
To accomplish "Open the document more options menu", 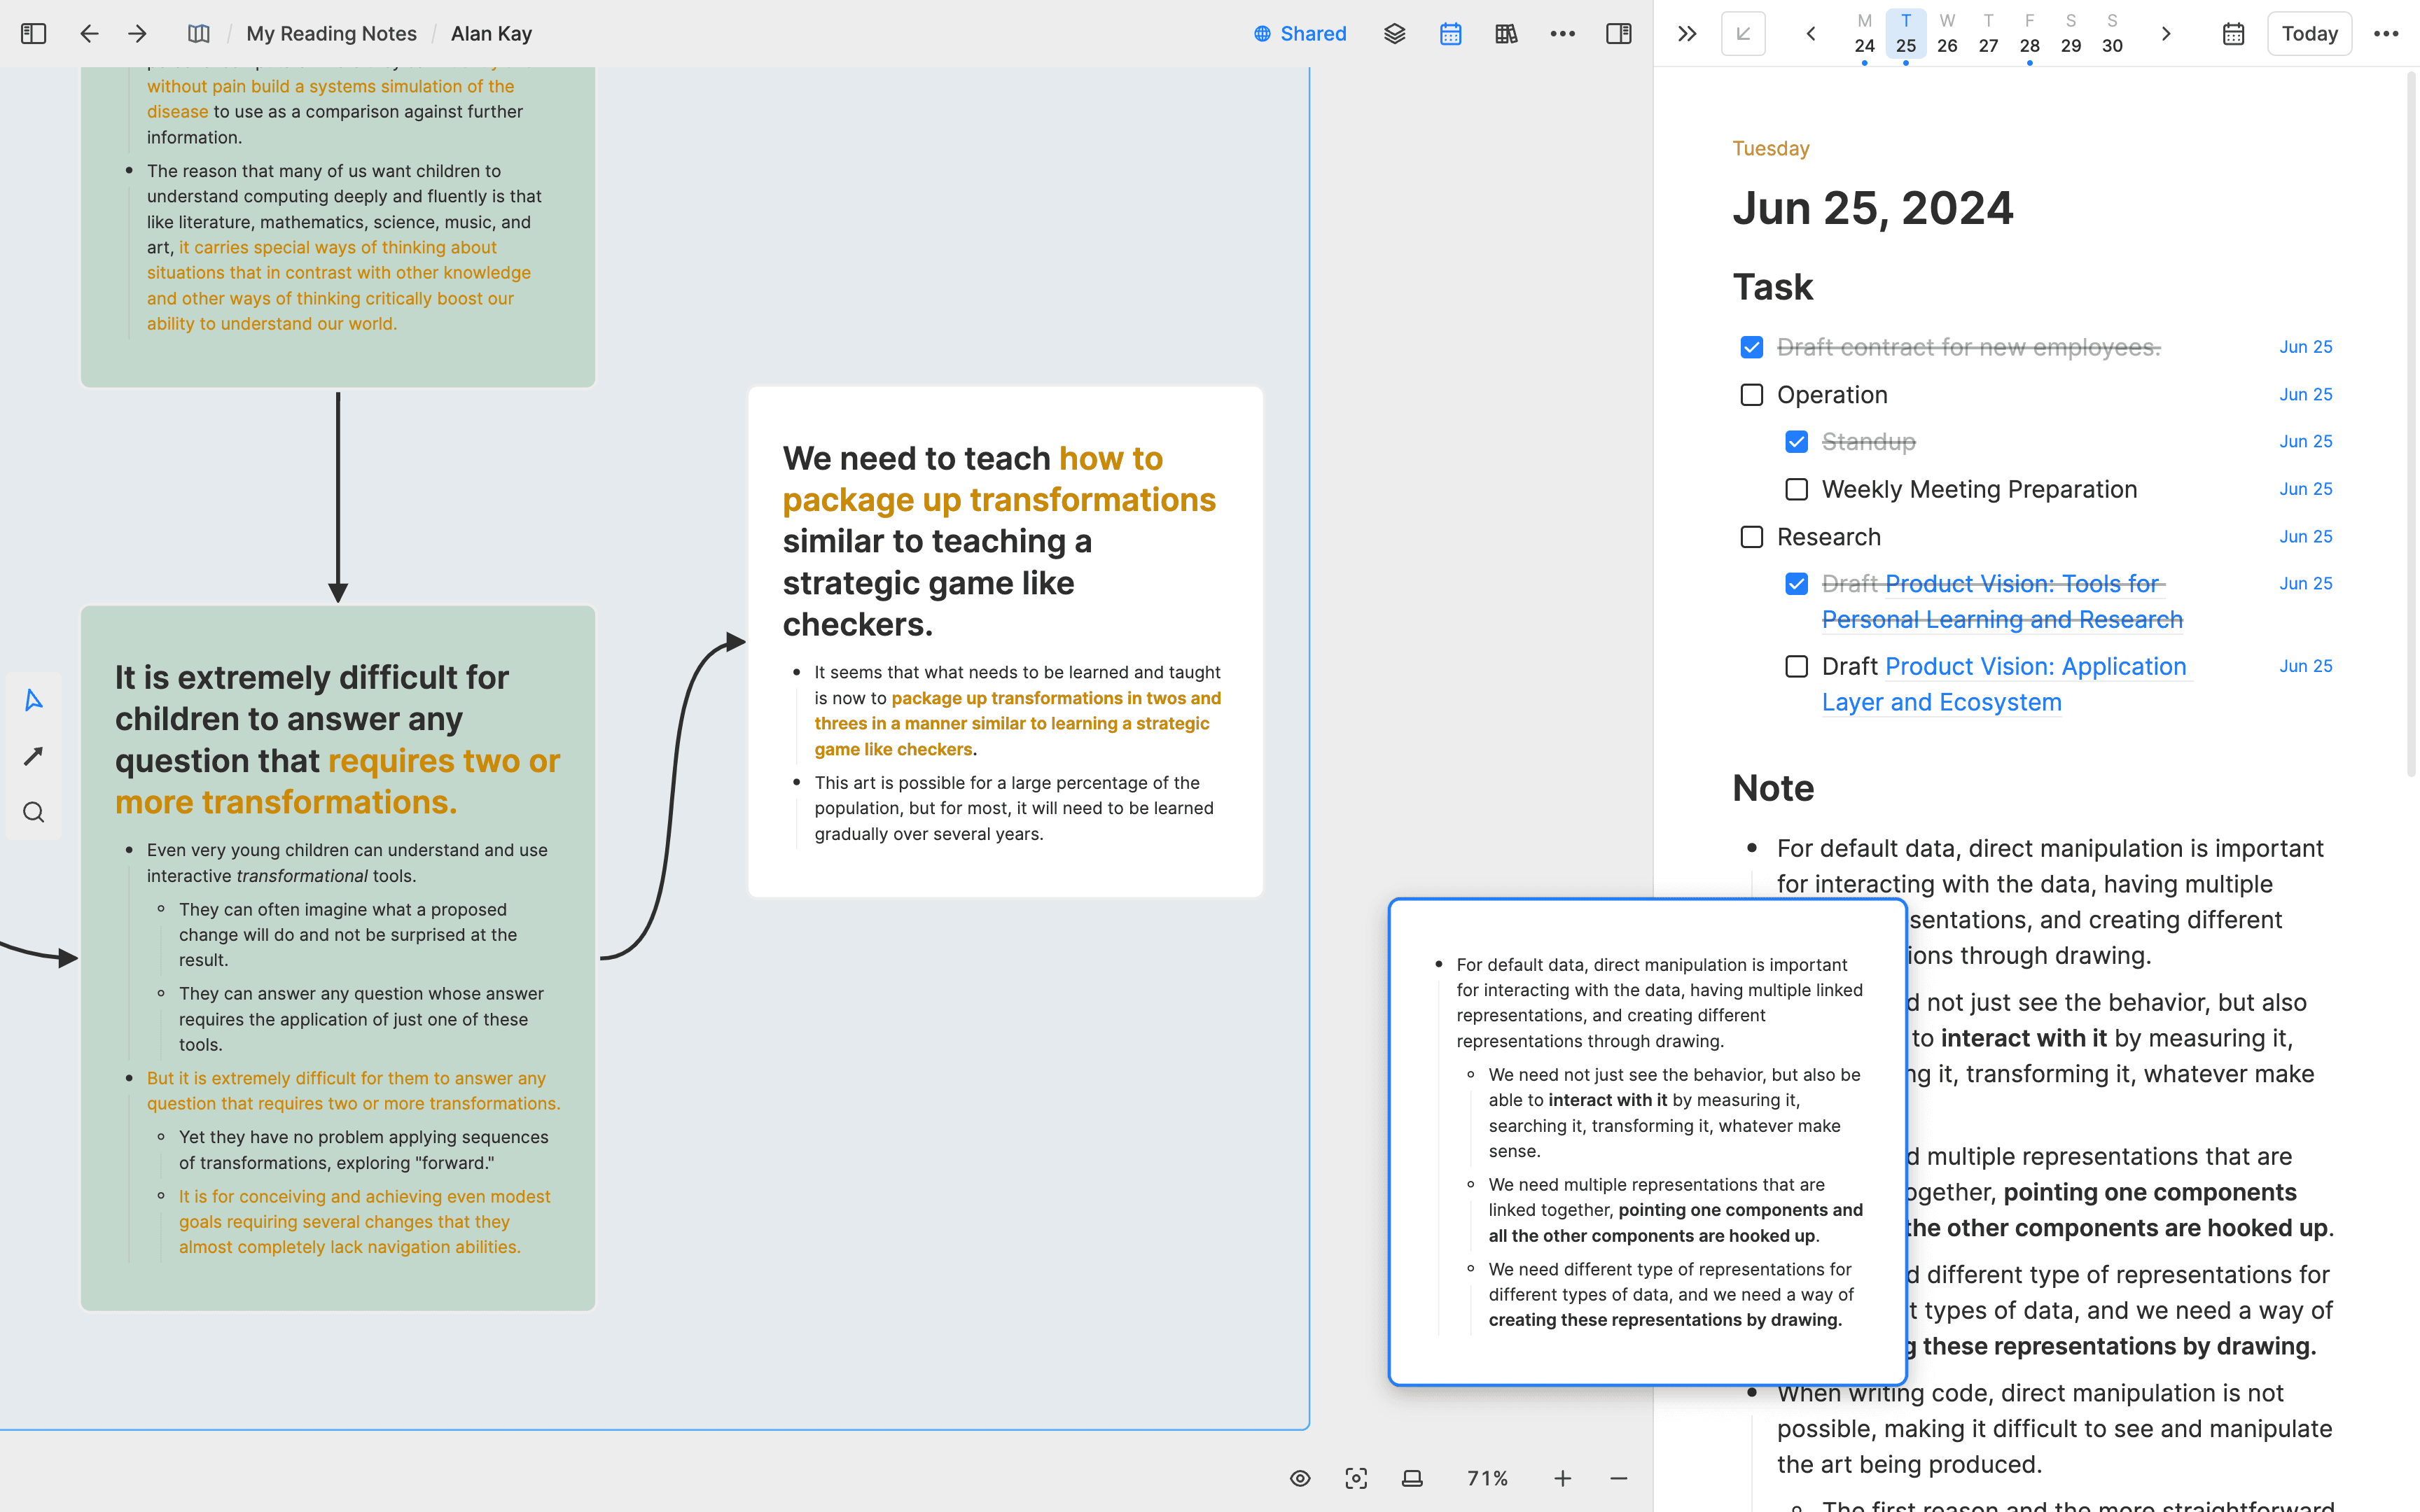I will pos(1563,33).
